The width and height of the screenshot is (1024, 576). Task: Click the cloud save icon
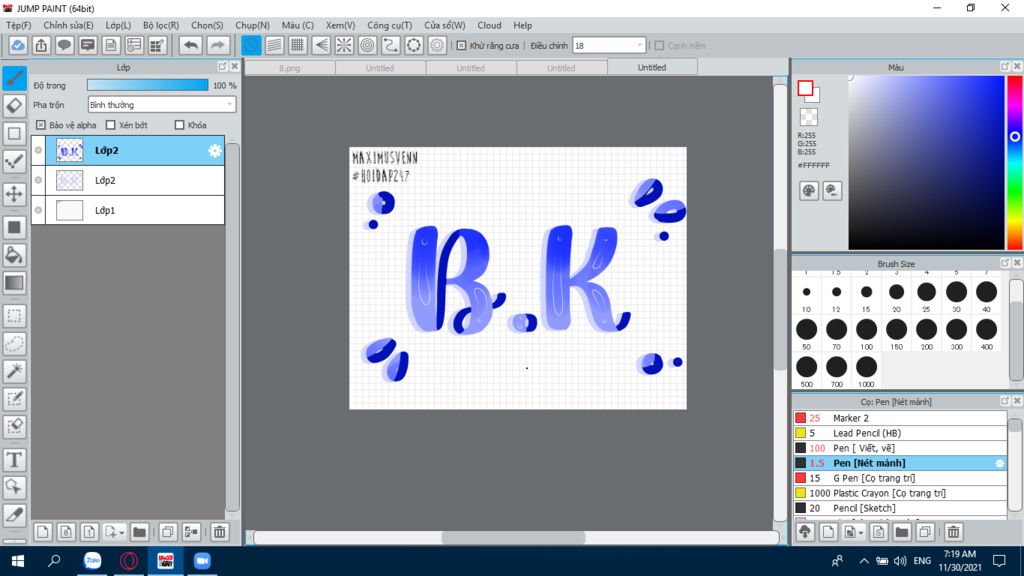(18, 45)
